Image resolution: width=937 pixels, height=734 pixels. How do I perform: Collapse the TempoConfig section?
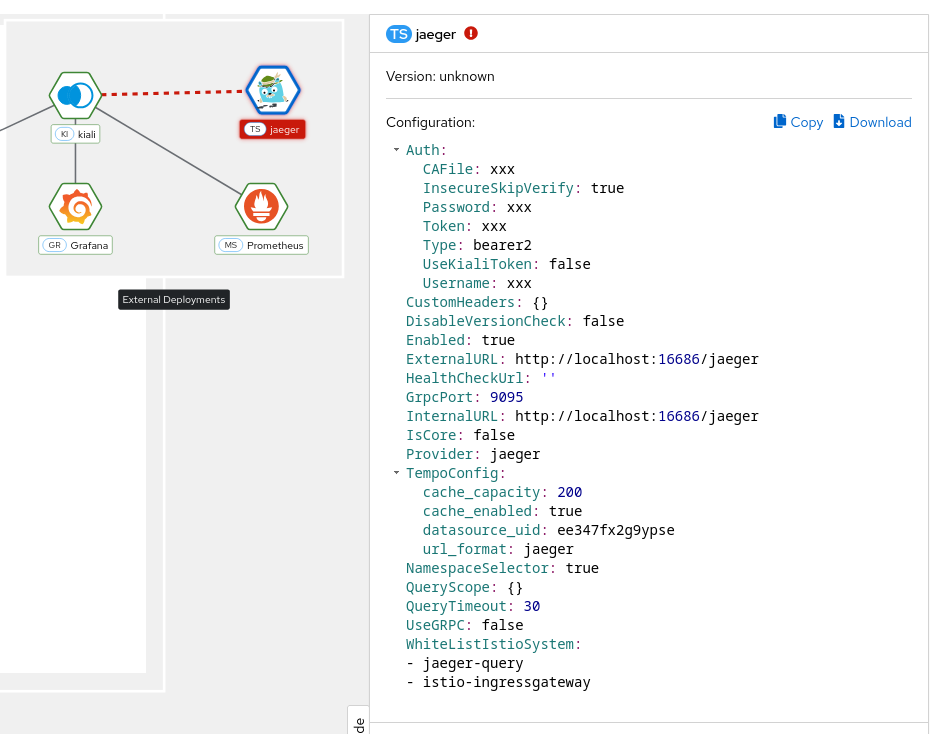[397, 473]
